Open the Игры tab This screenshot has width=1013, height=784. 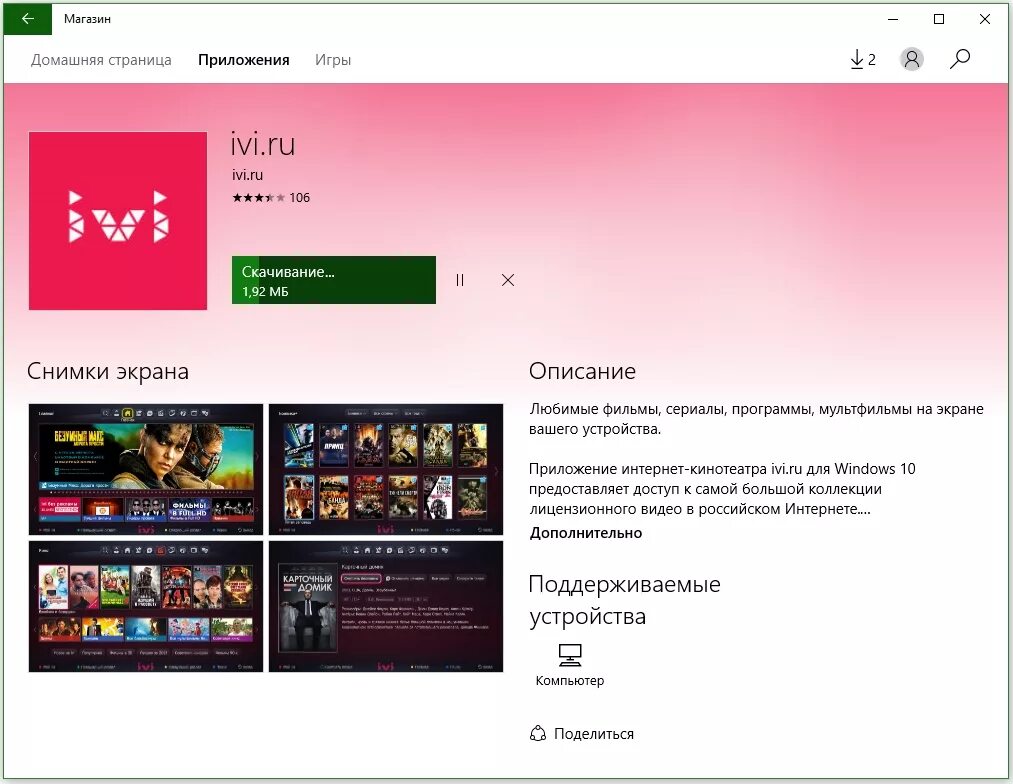click(x=333, y=60)
